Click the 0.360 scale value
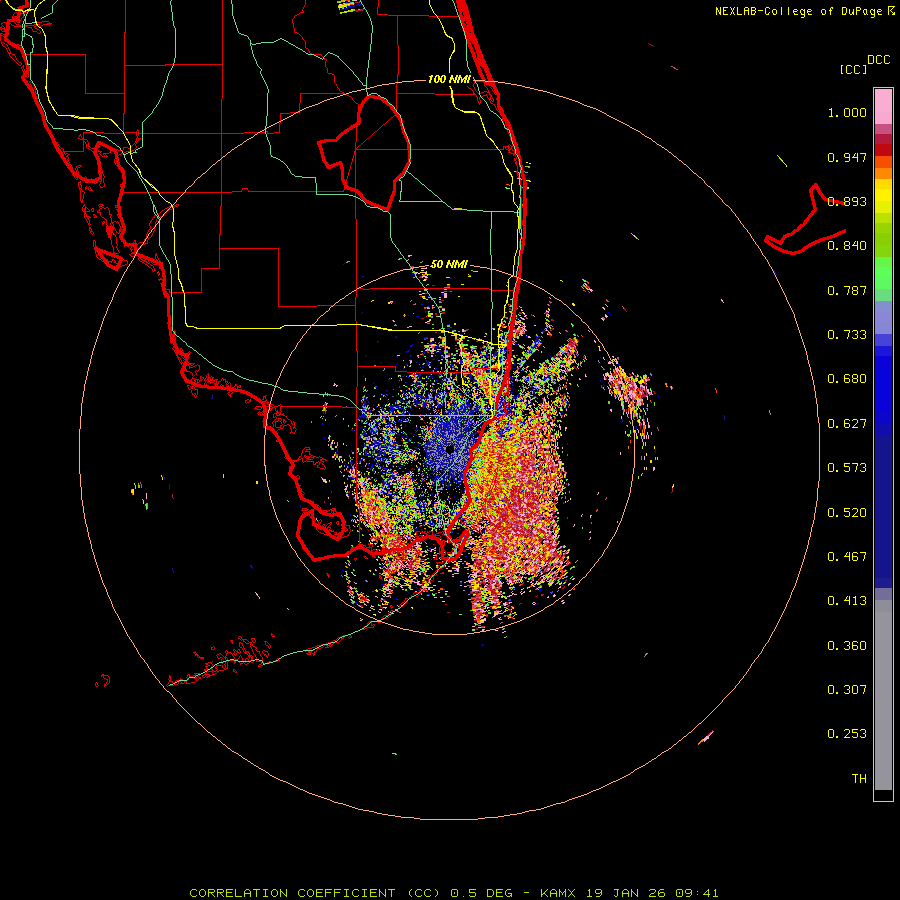Viewport: 900px width, 900px height. tap(847, 646)
